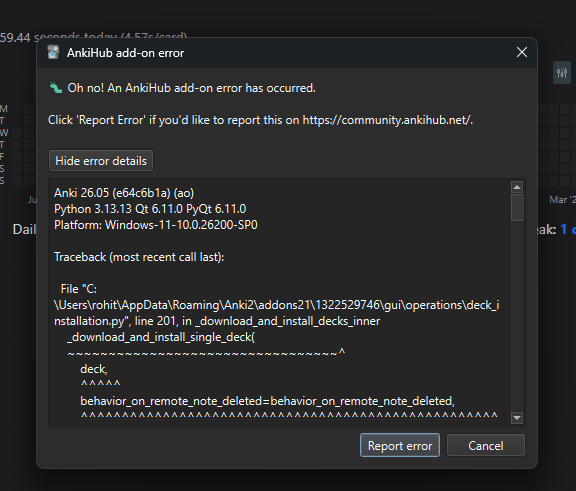576x491 pixels.
Task: Open the sliders settings icon behind the dialog
Action: [x=562, y=73]
